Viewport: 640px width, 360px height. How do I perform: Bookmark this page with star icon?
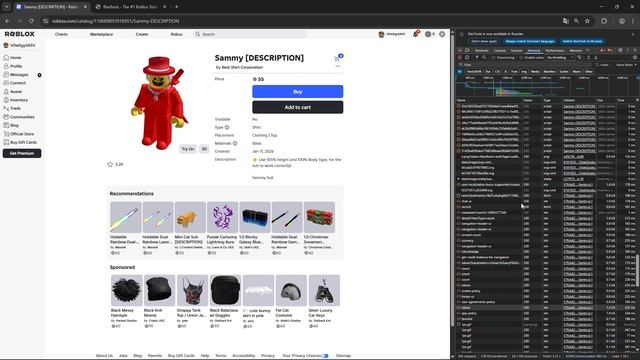[x=587, y=21]
